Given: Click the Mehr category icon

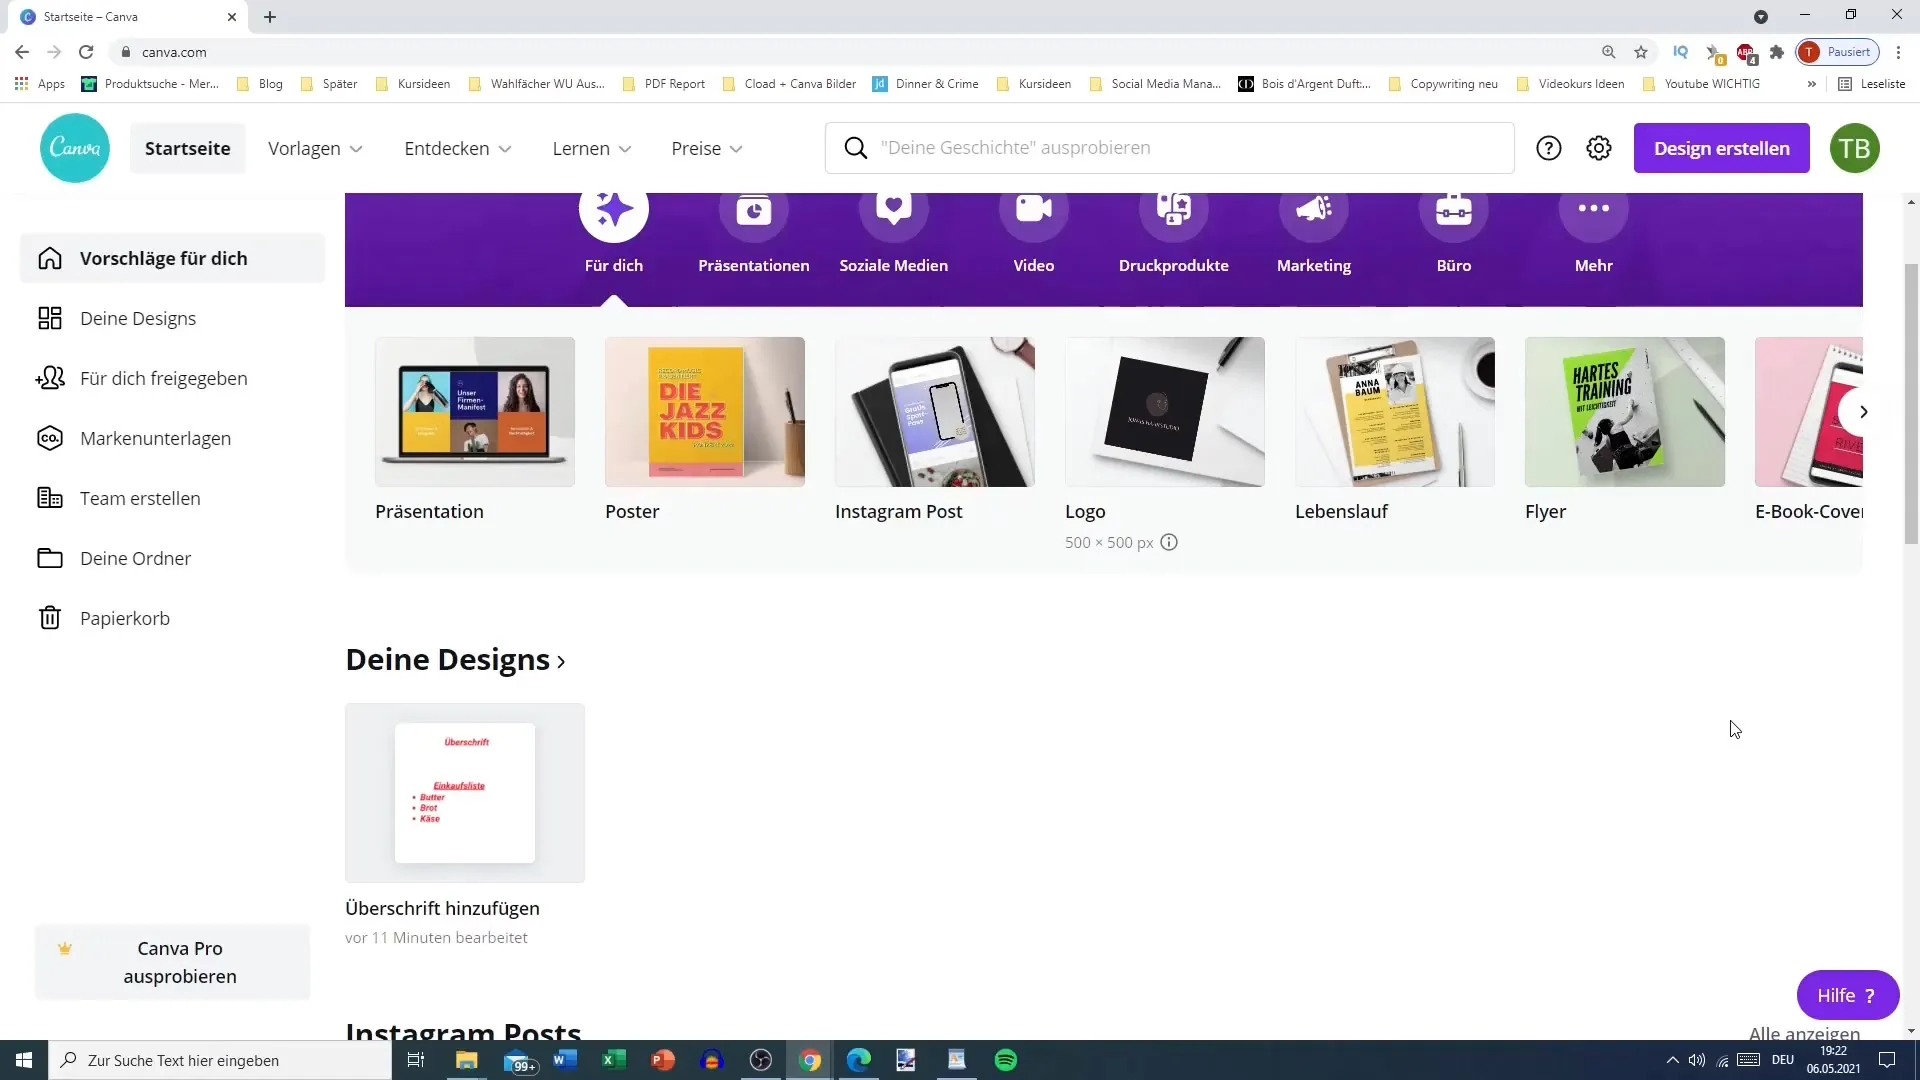Looking at the screenshot, I should pyautogui.click(x=1594, y=210).
